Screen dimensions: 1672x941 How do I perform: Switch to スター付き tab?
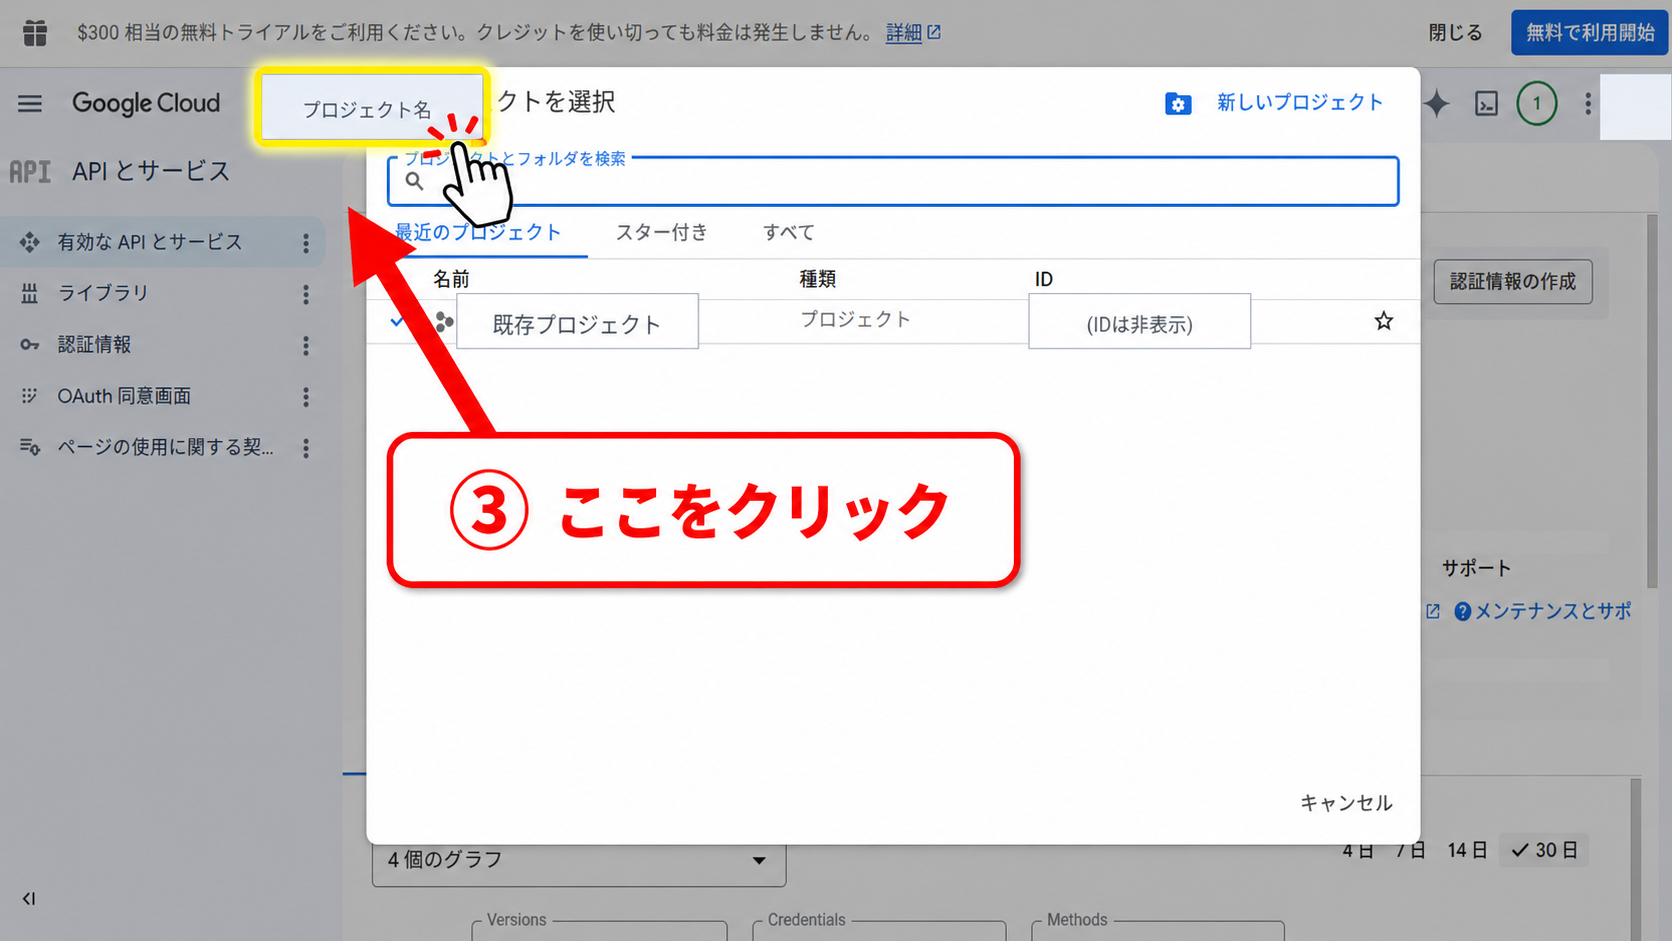tap(662, 232)
